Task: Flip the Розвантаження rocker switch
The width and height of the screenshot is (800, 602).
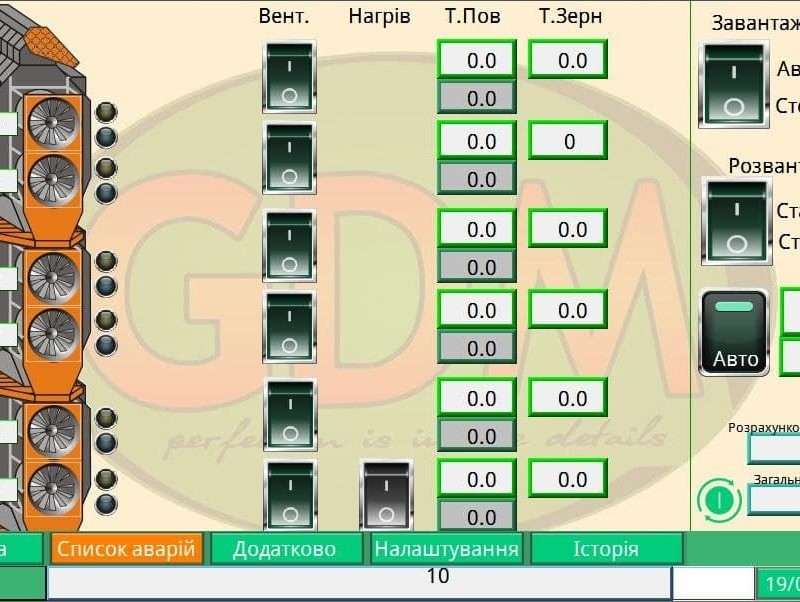Action: (x=737, y=221)
